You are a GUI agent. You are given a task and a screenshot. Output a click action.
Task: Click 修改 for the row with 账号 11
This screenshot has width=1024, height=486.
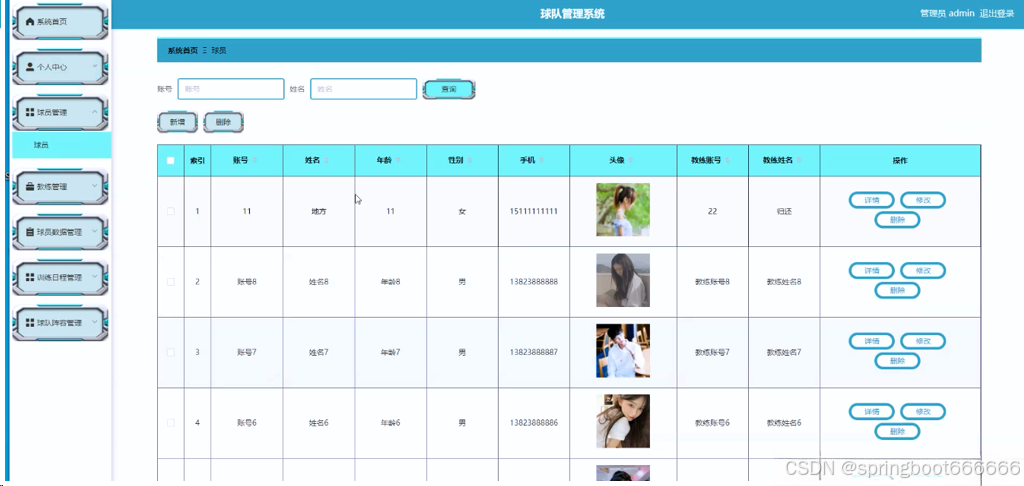(x=923, y=200)
